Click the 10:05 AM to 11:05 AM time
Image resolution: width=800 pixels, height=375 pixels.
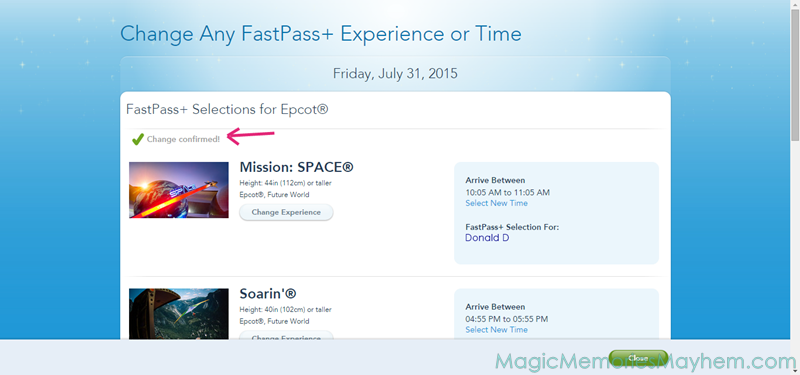click(x=508, y=192)
